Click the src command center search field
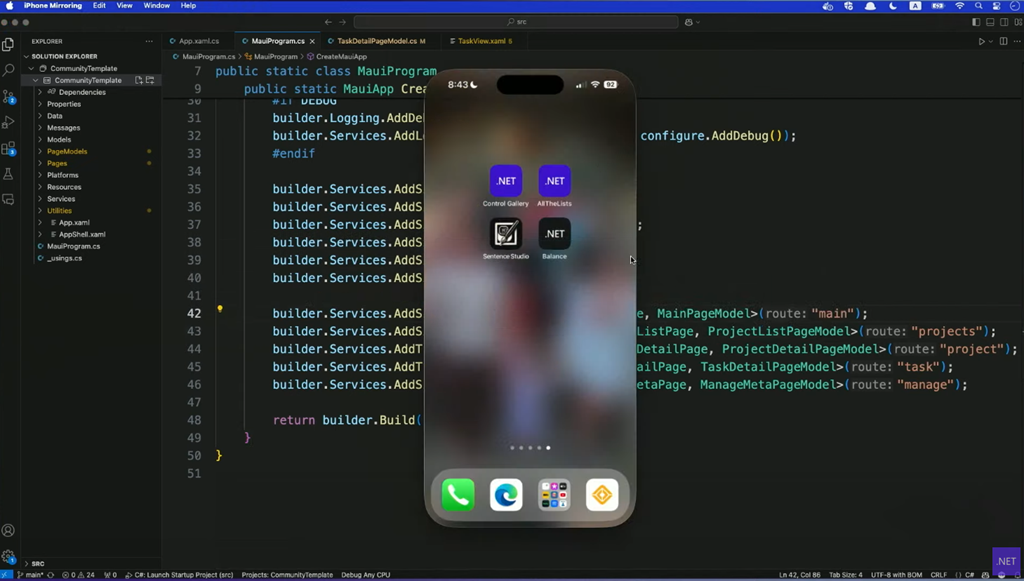Viewport: 1024px width, 581px height. (516, 22)
